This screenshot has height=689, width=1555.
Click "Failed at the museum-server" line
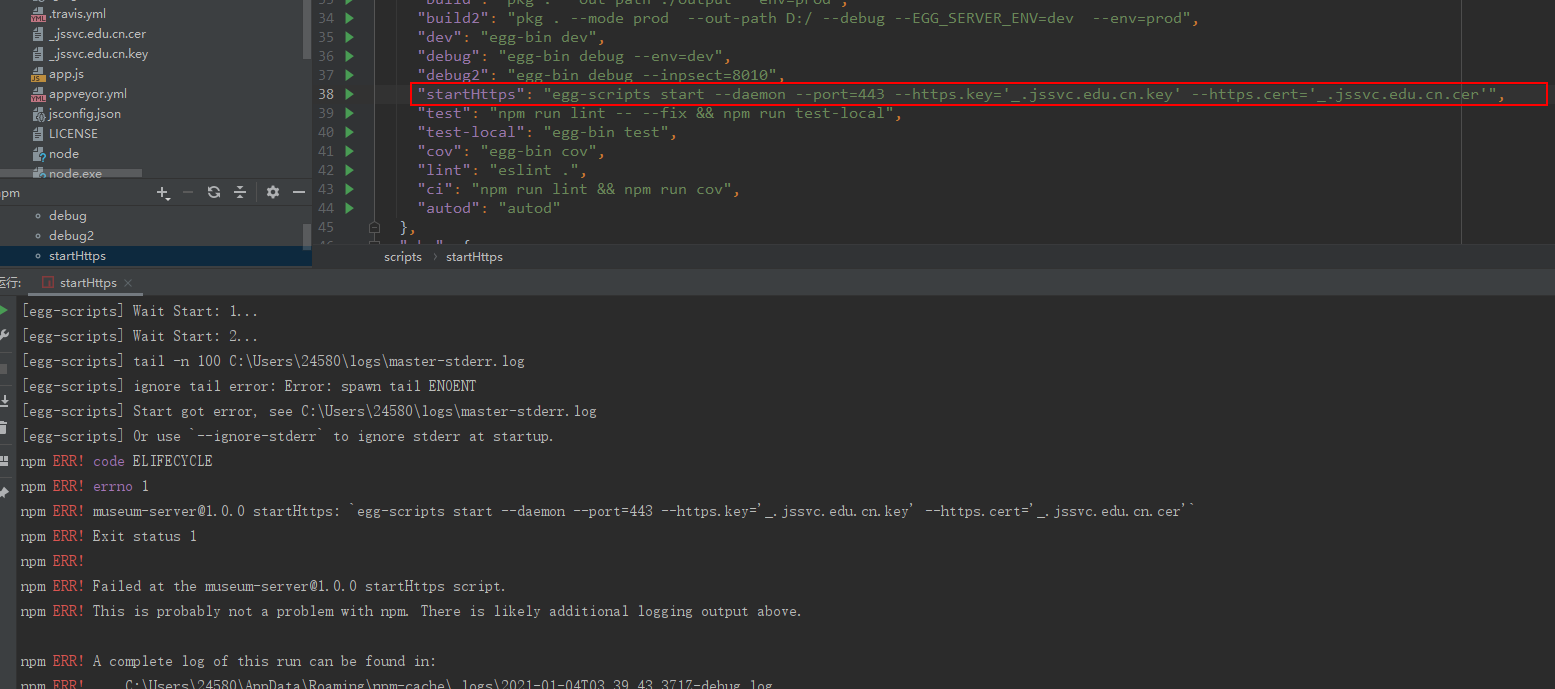[263, 586]
